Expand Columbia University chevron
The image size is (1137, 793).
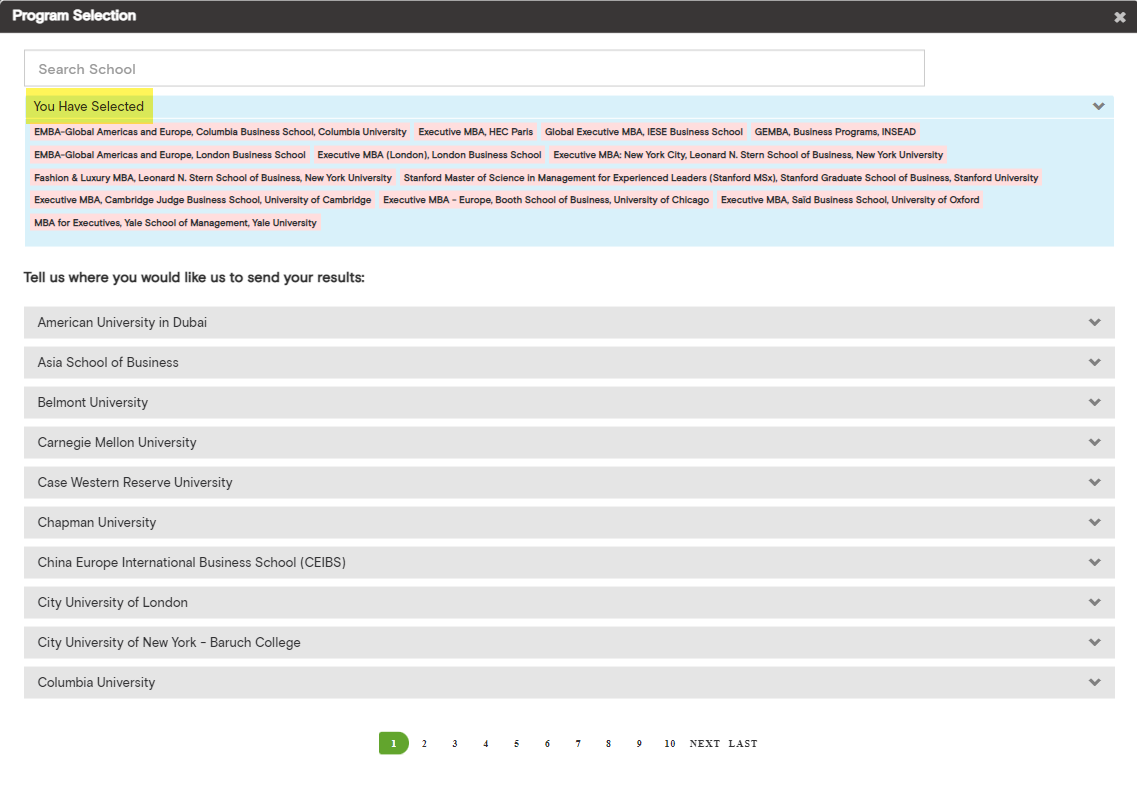[x=1094, y=682]
